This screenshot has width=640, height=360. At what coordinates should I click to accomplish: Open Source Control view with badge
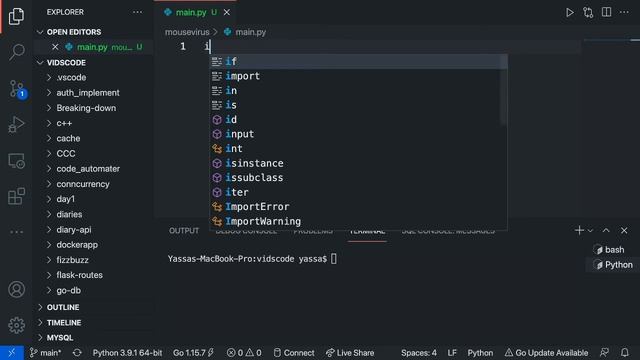click(17, 89)
